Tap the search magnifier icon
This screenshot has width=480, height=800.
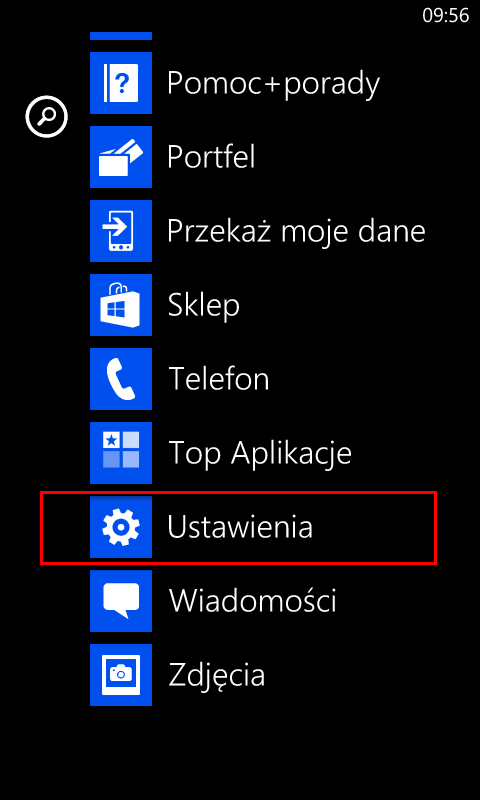tap(46, 118)
